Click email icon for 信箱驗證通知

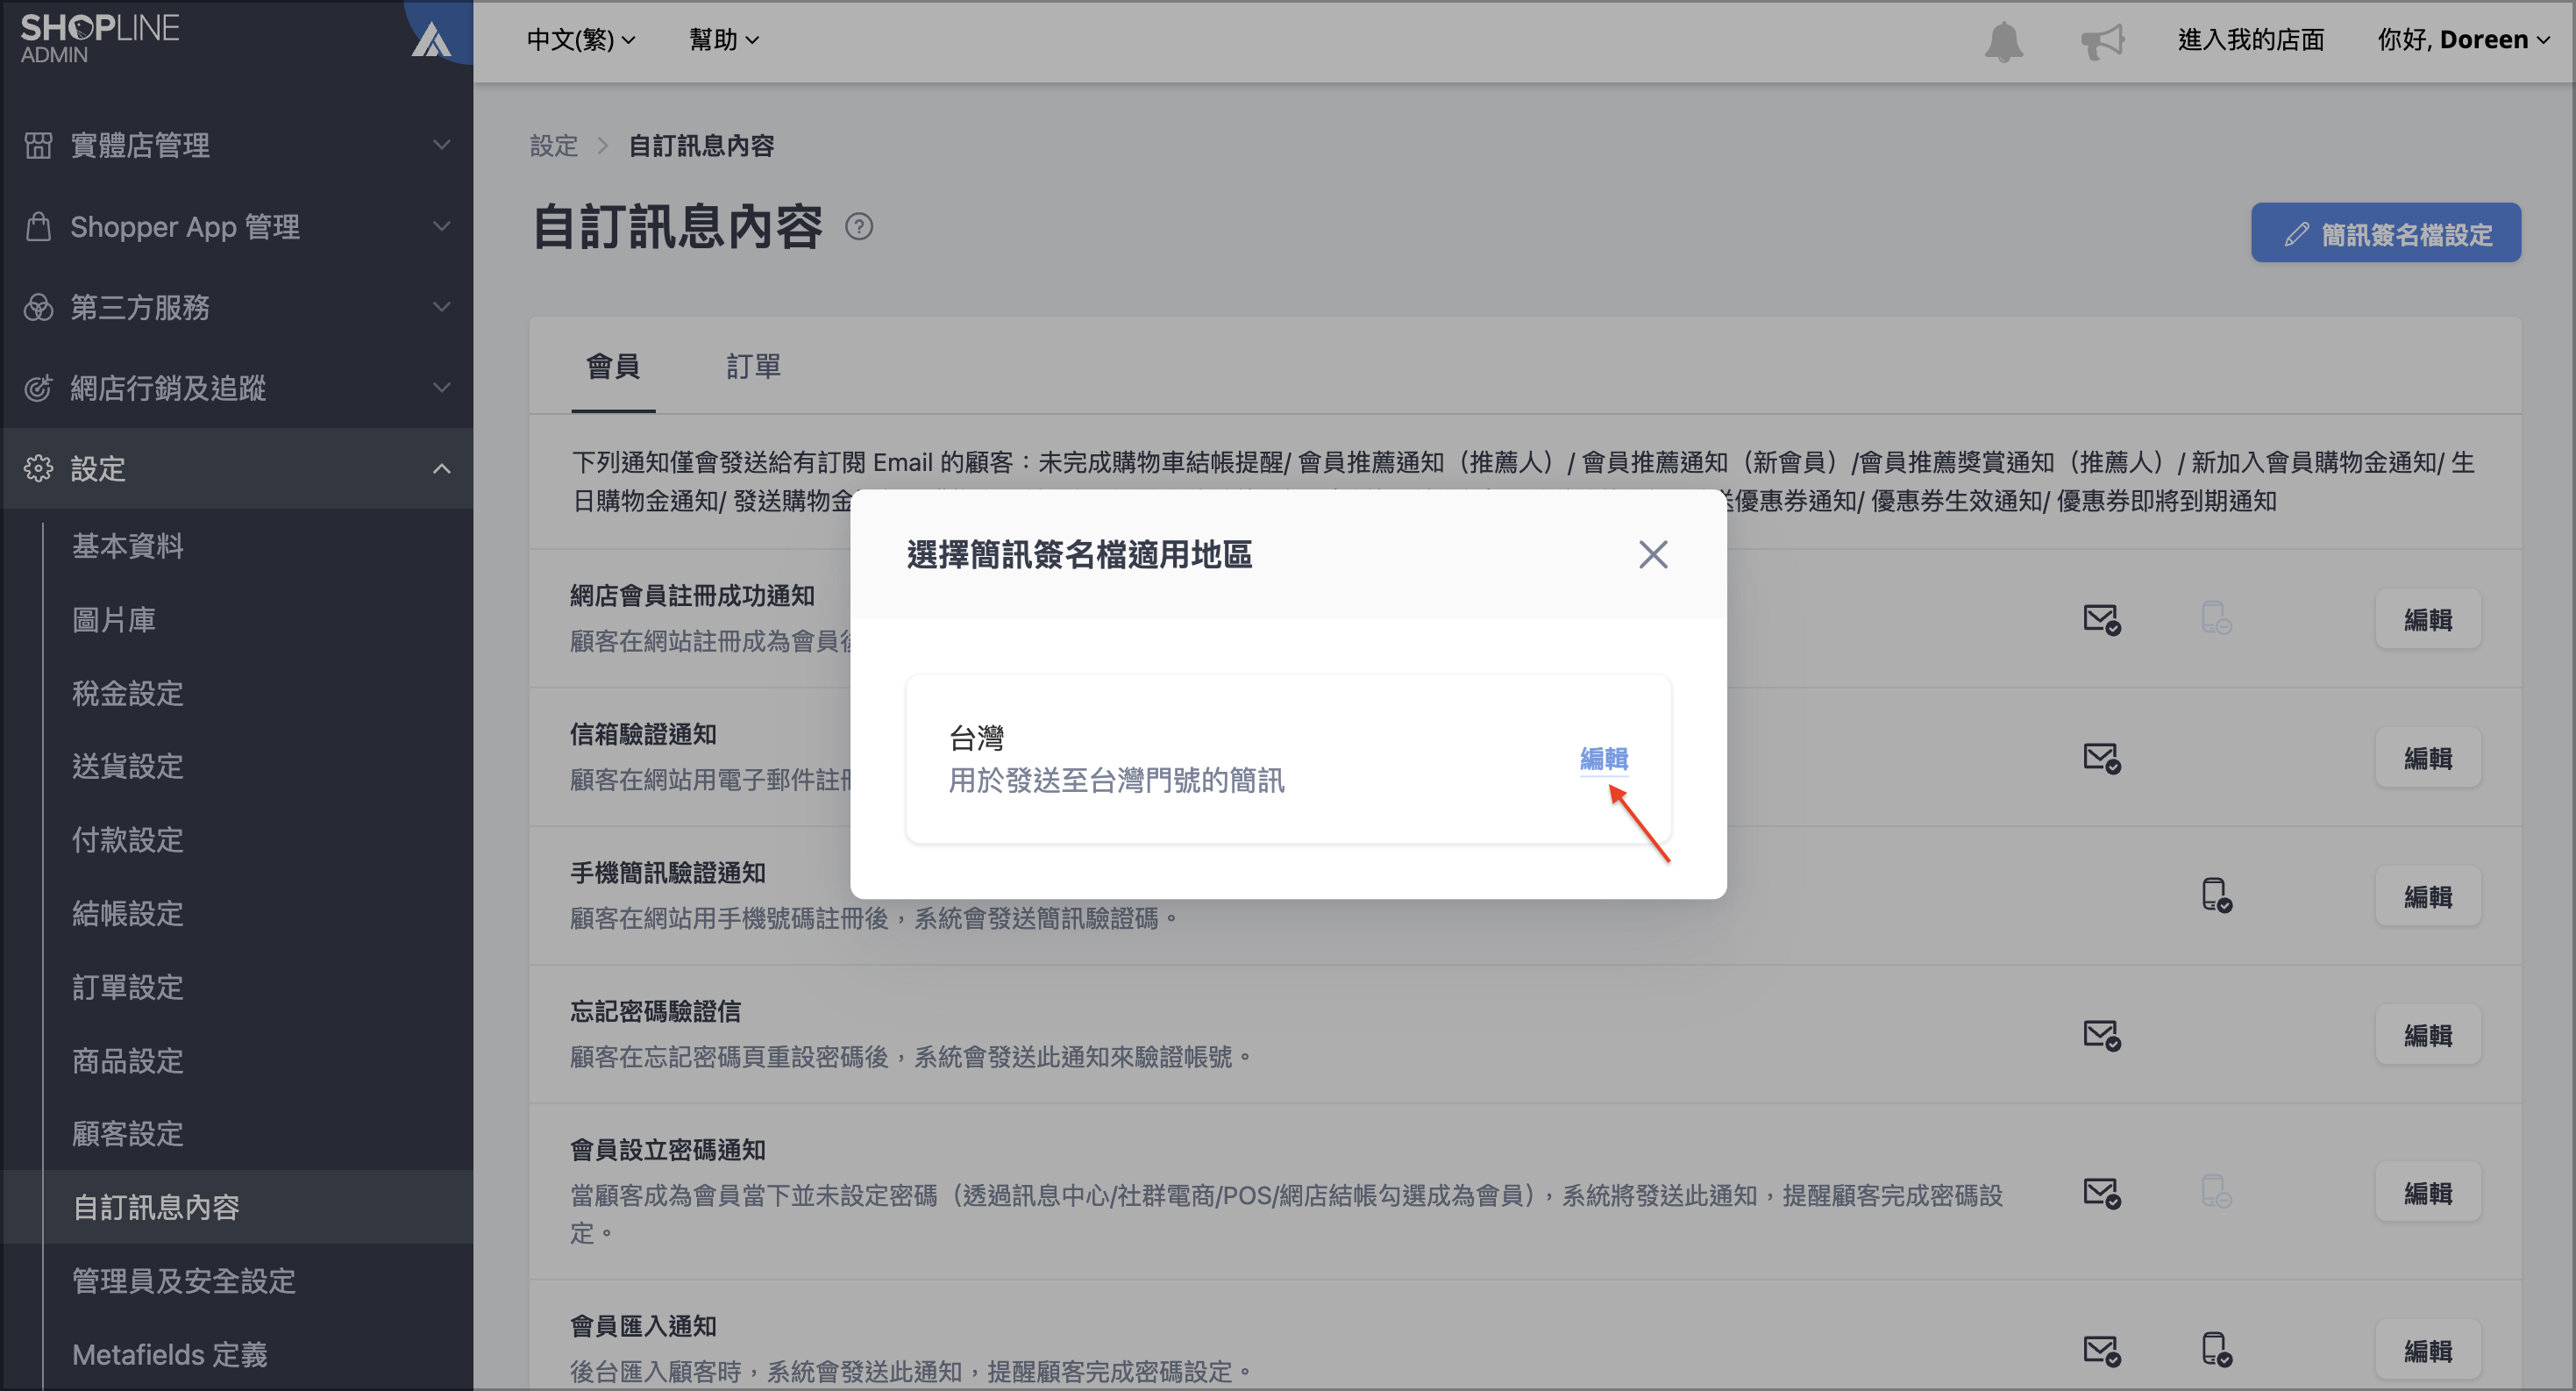[x=2102, y=757]
